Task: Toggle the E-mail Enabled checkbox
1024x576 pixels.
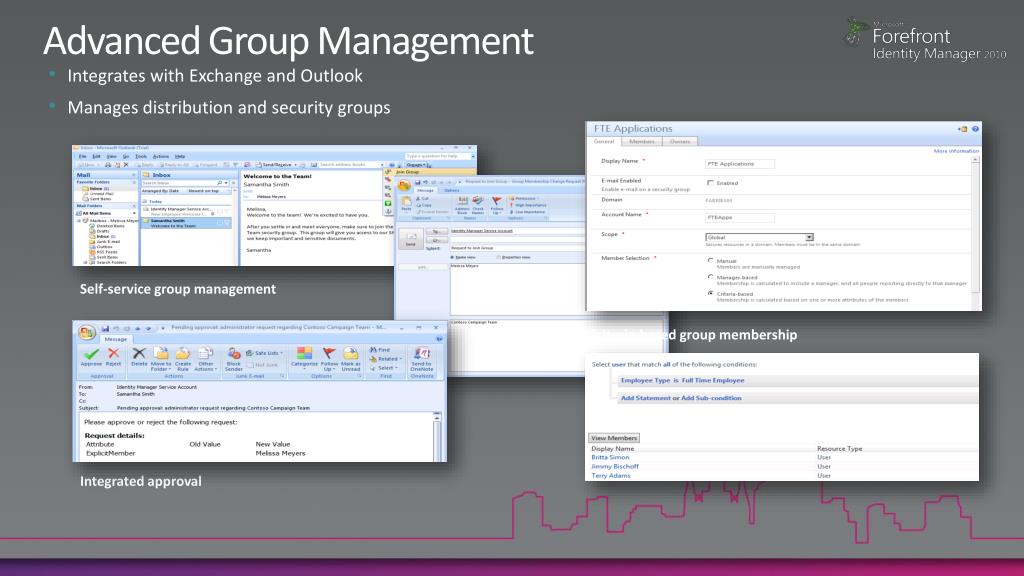Action: [x=710, y=183]
